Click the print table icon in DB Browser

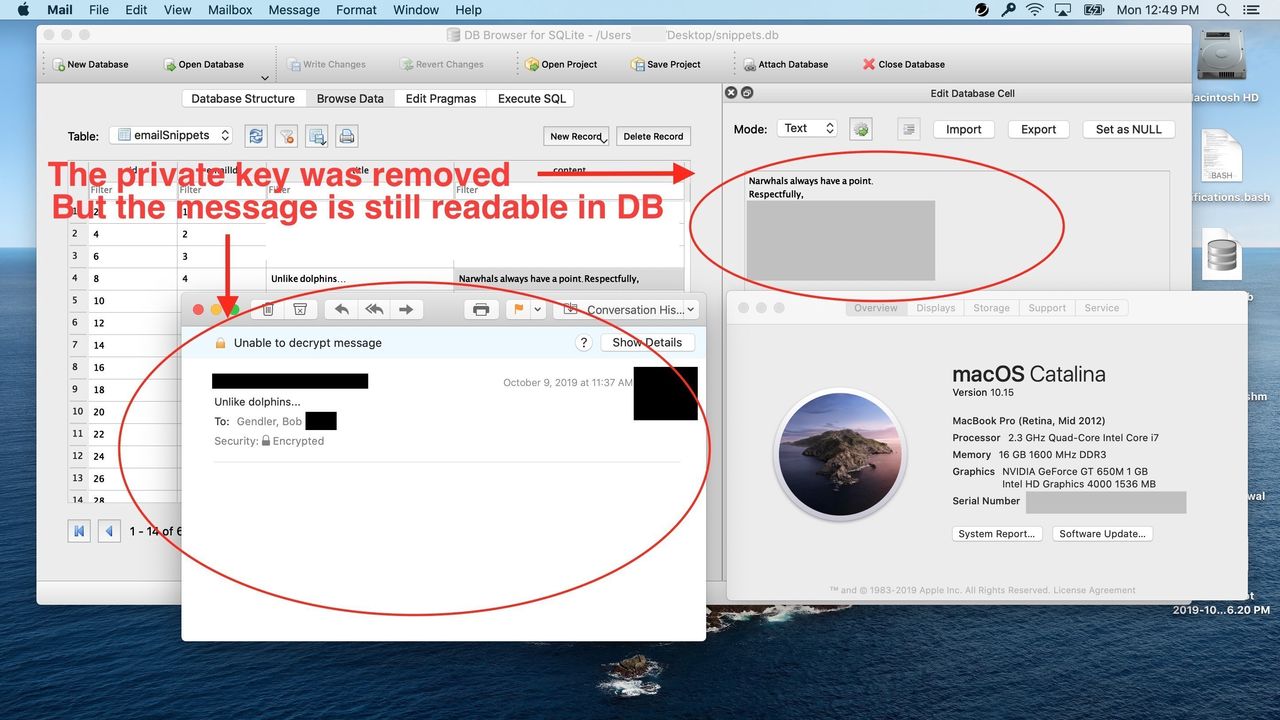[346, 136]
